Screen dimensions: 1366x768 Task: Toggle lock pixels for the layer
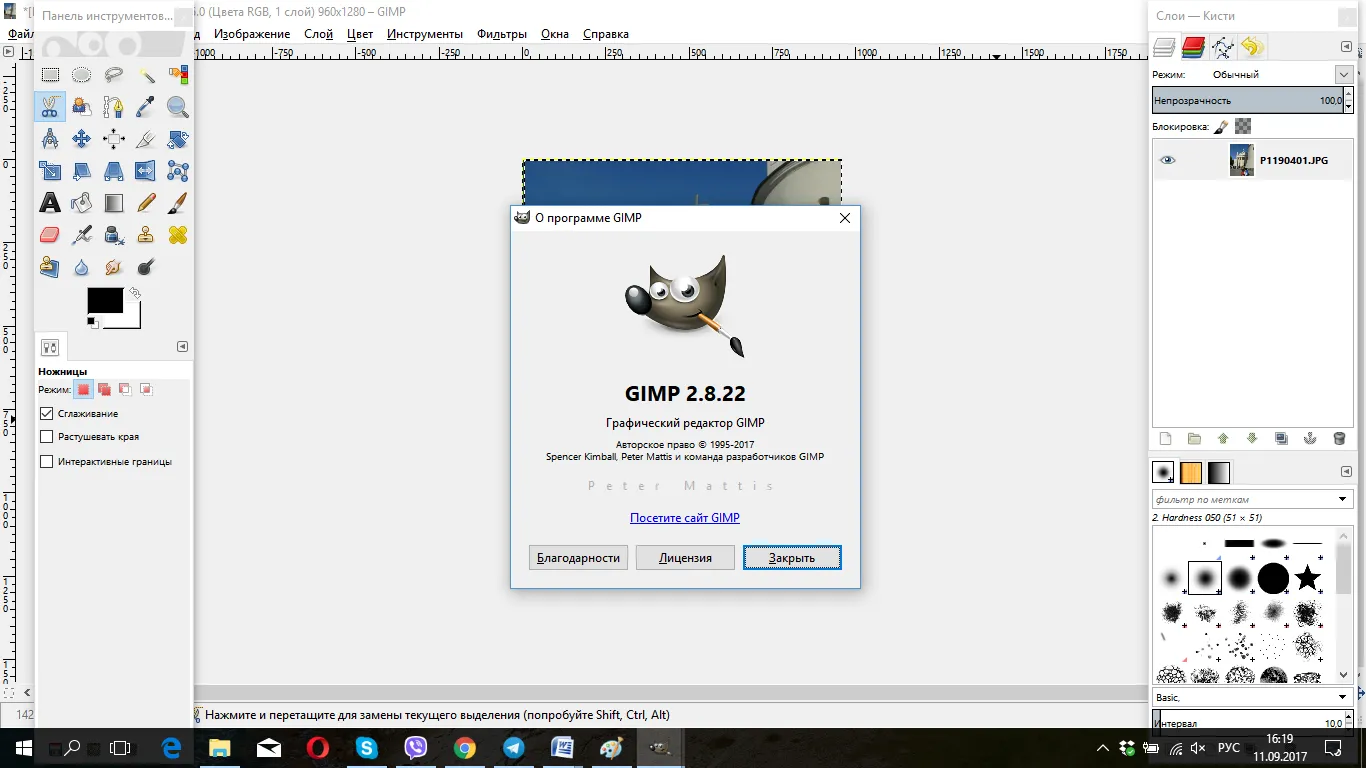tap(1222, 126)
